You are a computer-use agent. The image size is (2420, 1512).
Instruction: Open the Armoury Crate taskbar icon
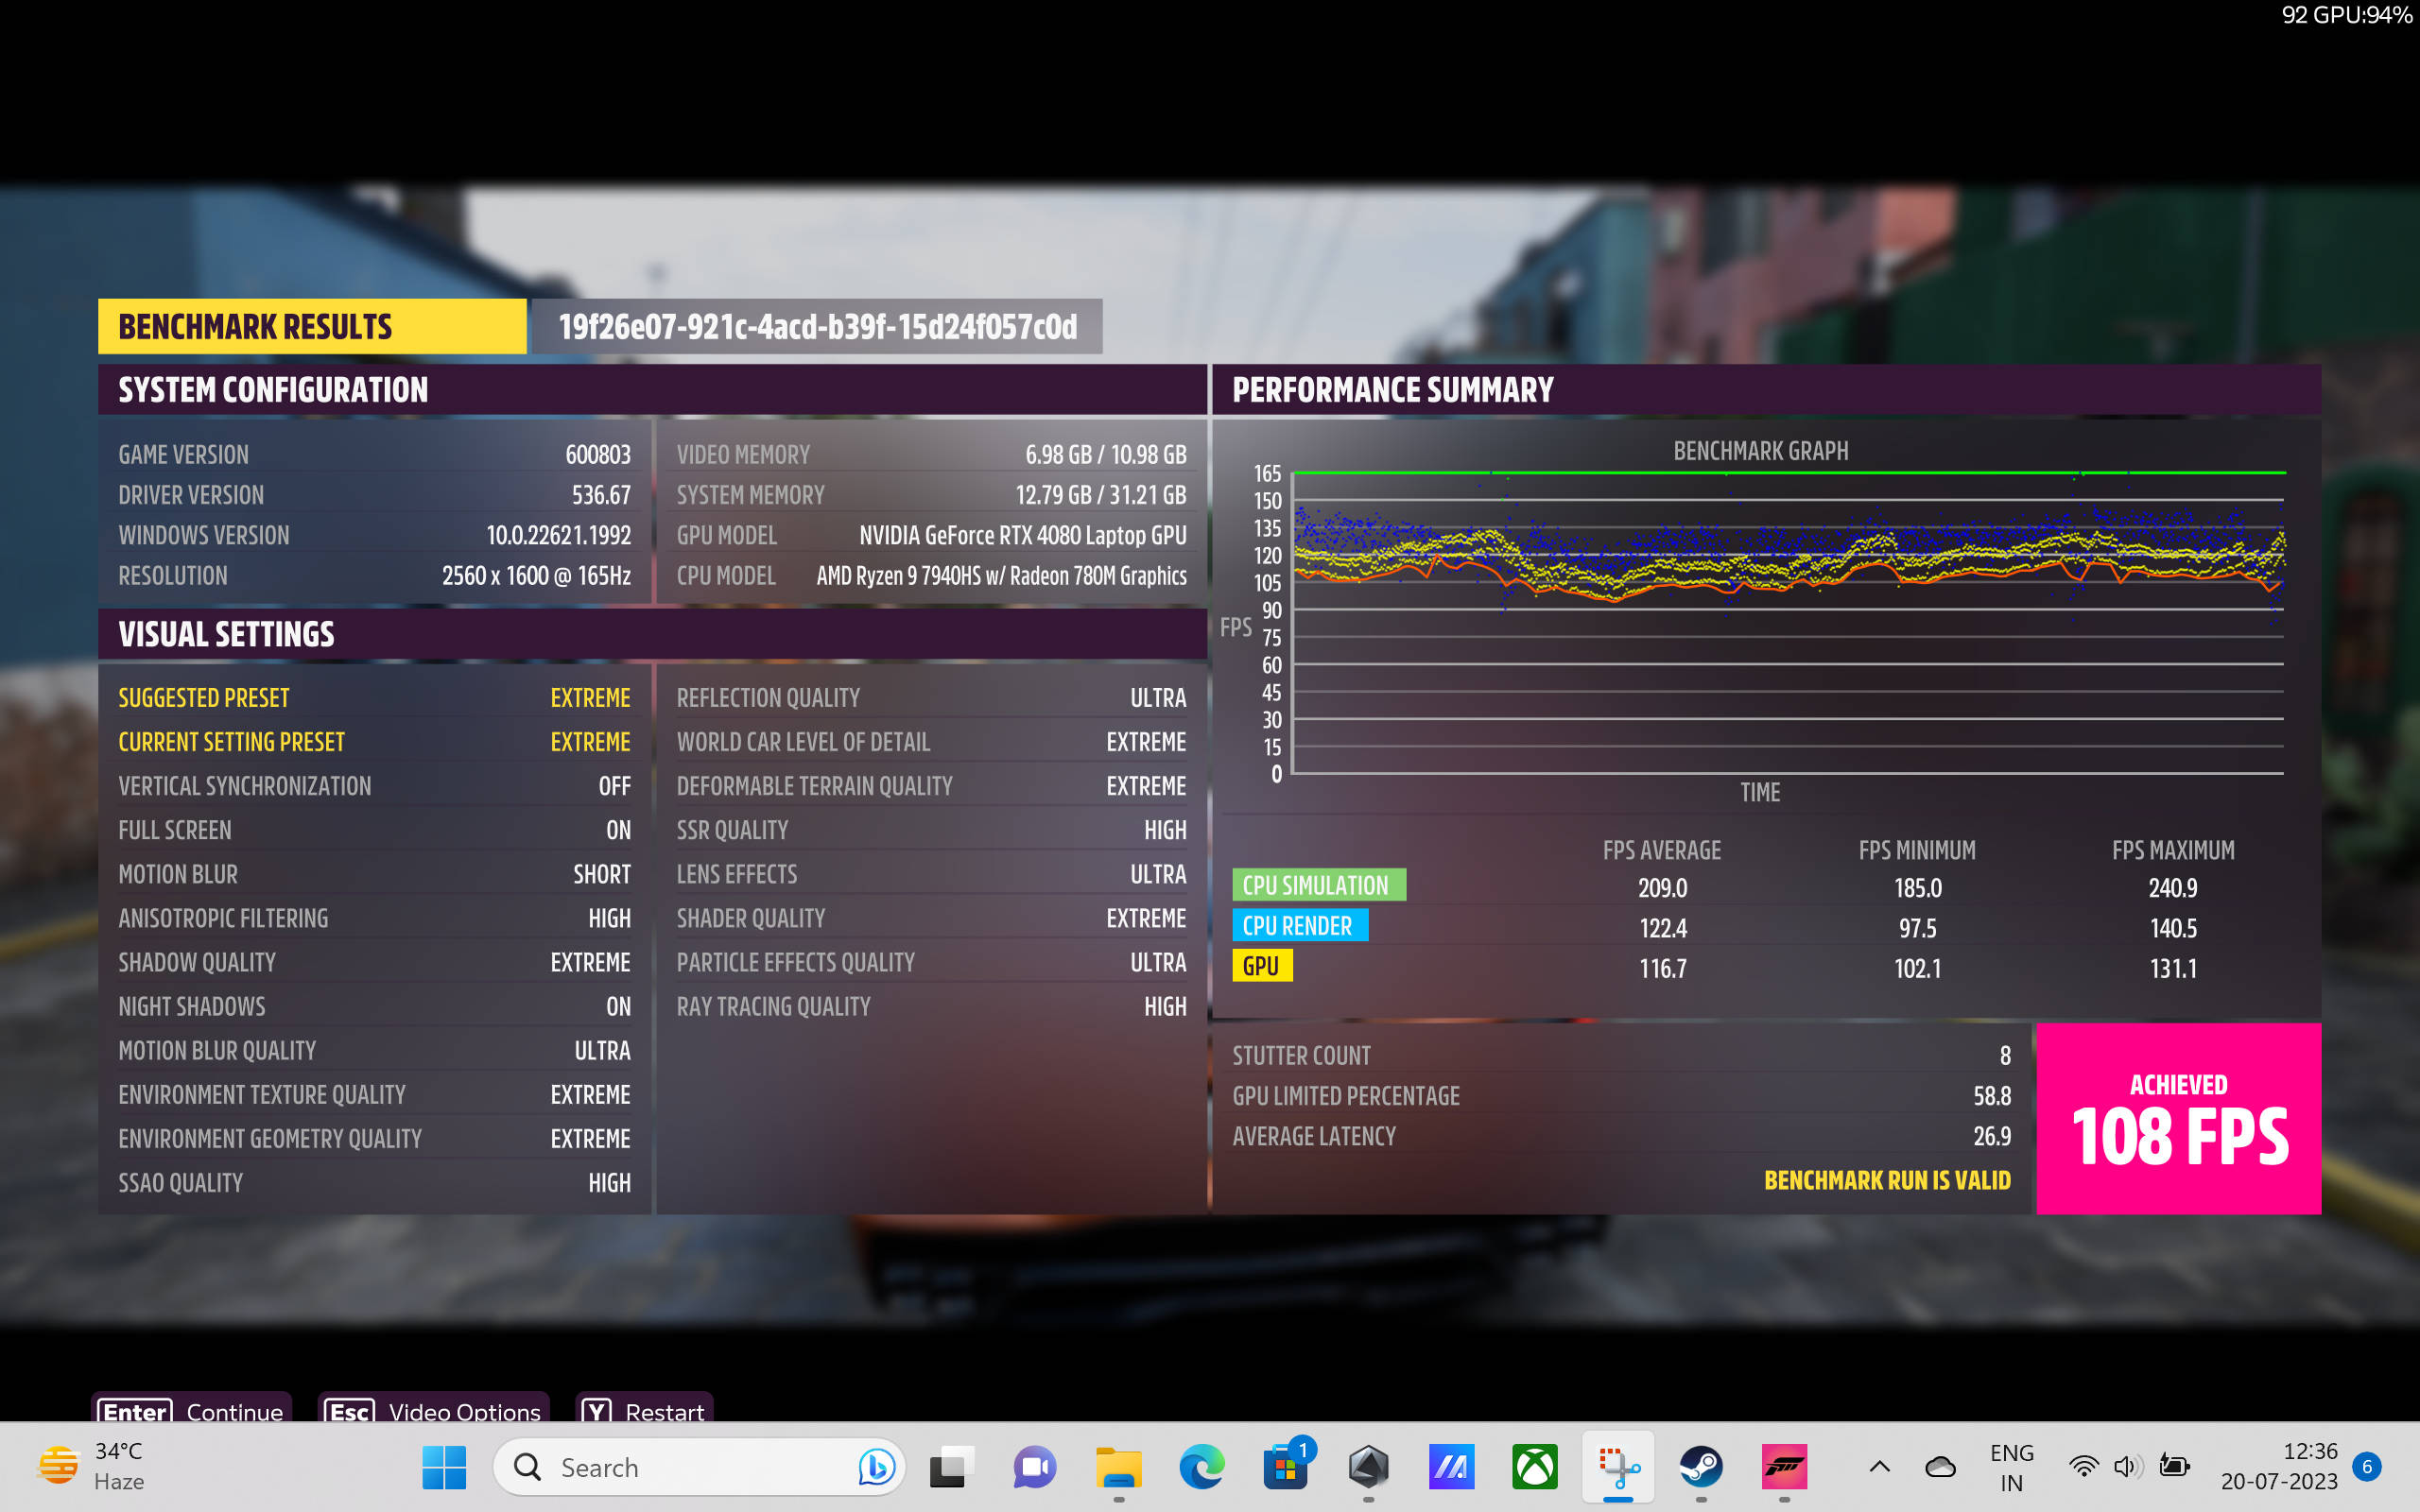(x=1368, y=1467)
